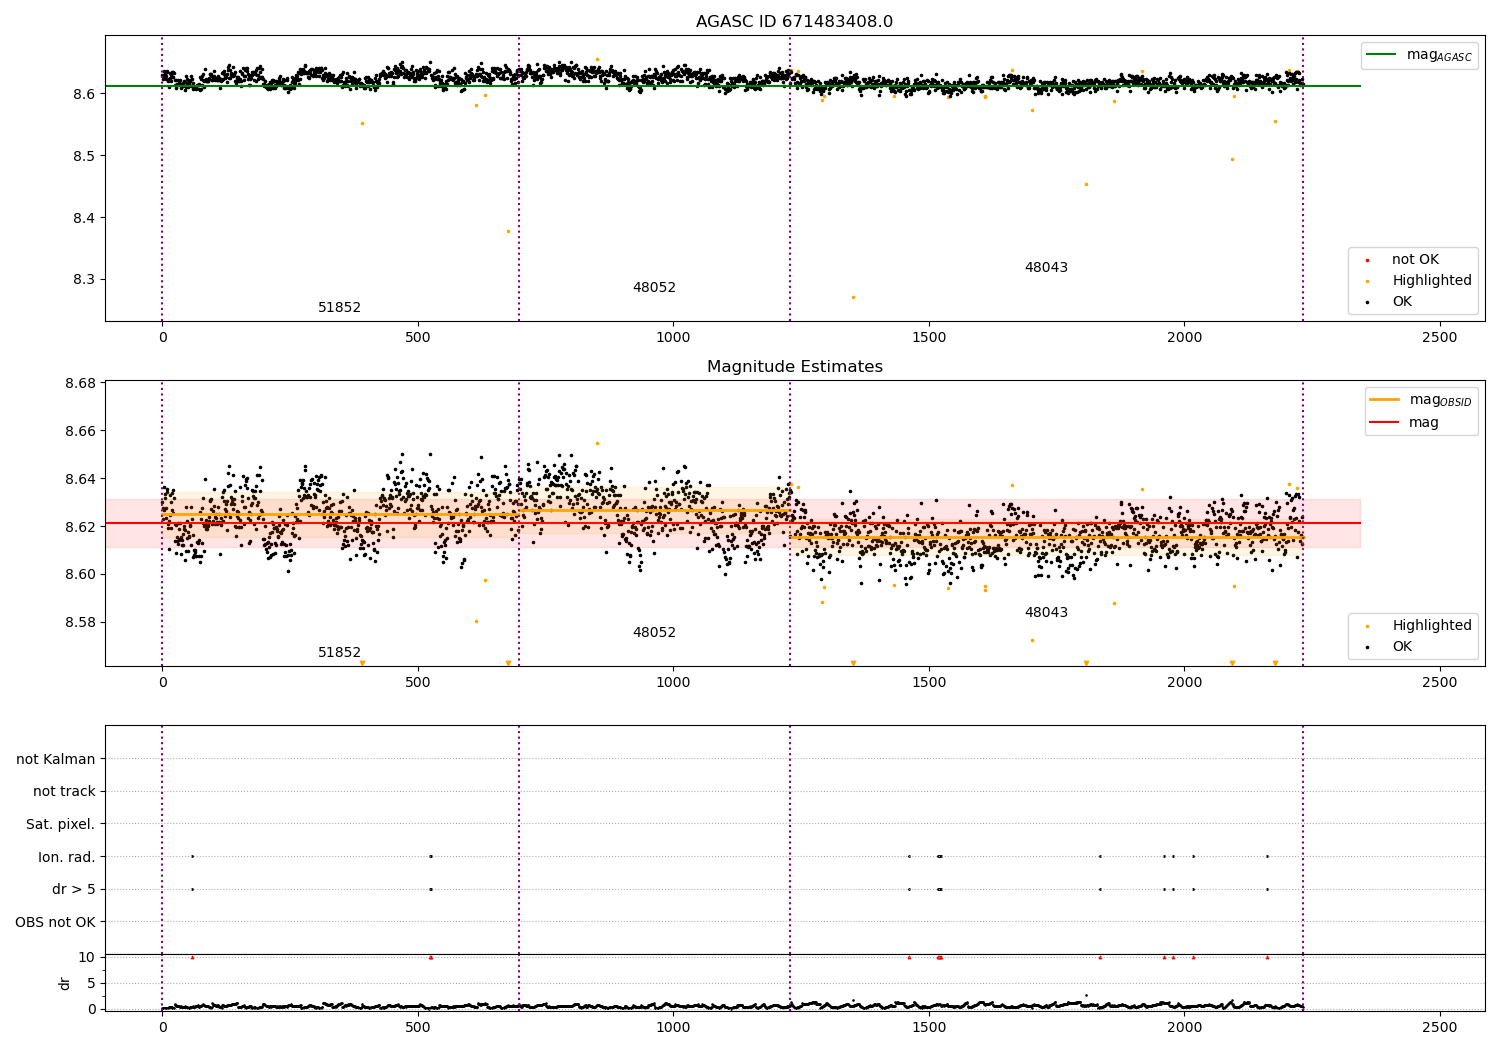Click 'Highlighted' in the top panel legend

tap(1431, 281)
